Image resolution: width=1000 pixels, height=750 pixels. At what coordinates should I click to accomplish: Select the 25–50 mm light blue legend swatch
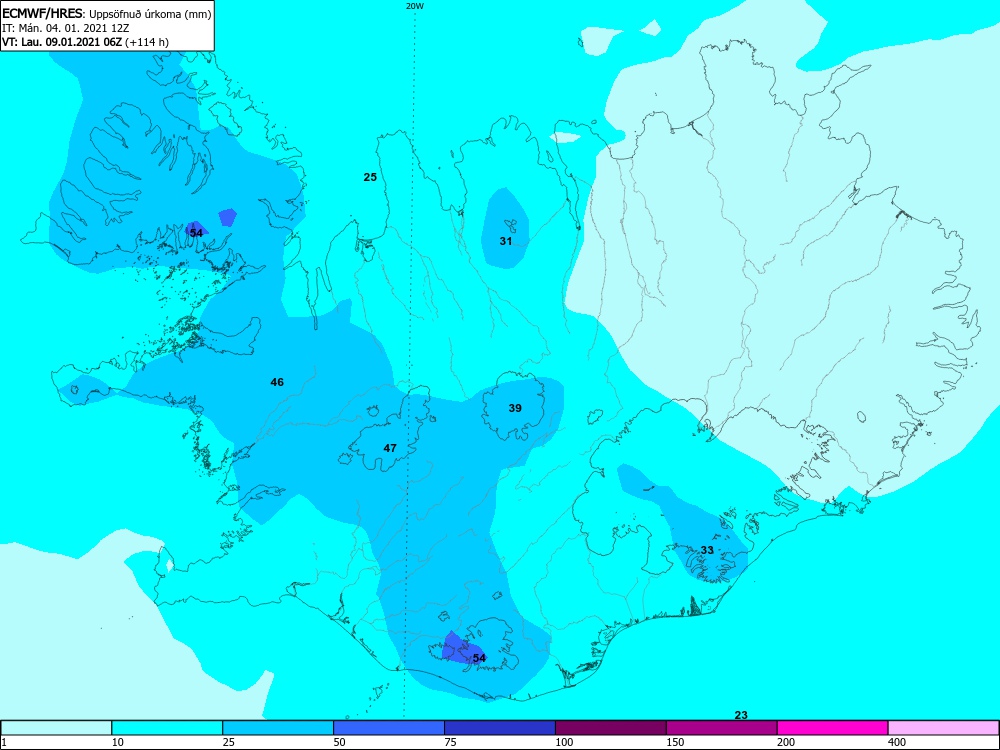click(278, 728)
